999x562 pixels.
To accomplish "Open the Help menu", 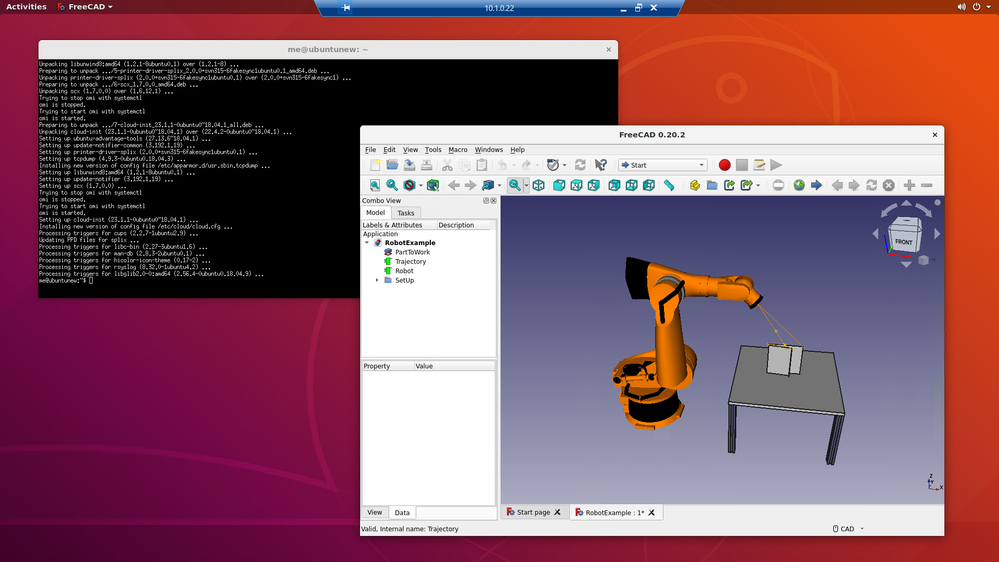I will (517, 150).
